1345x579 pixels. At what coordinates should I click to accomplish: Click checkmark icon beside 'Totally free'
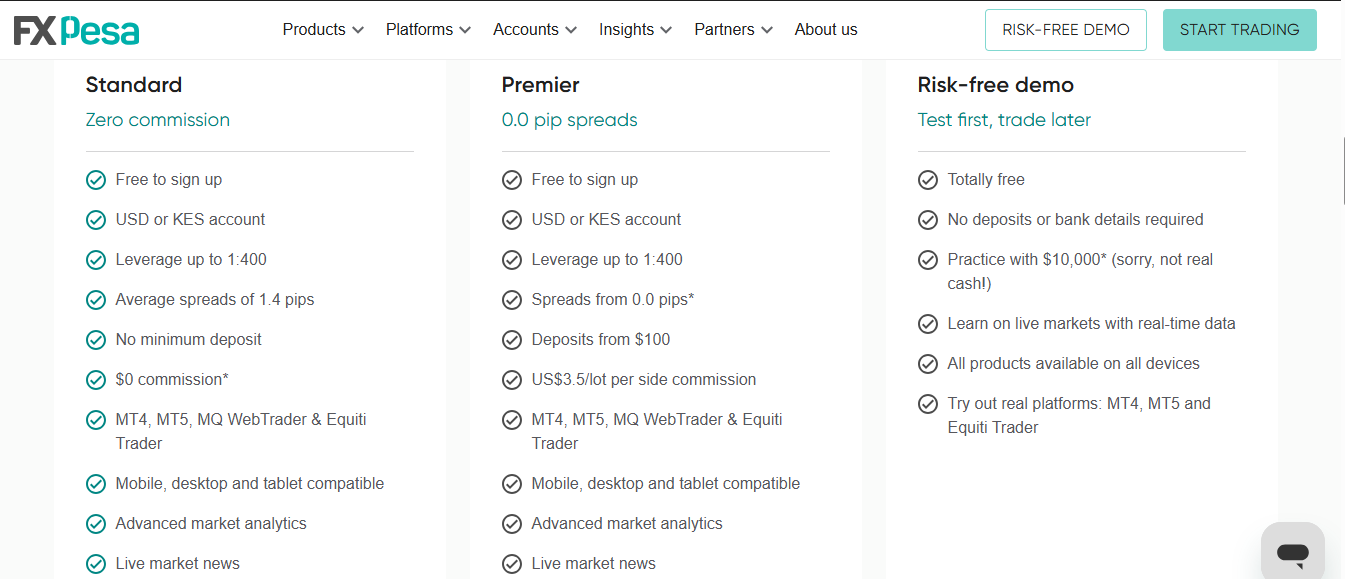point(928,180)
